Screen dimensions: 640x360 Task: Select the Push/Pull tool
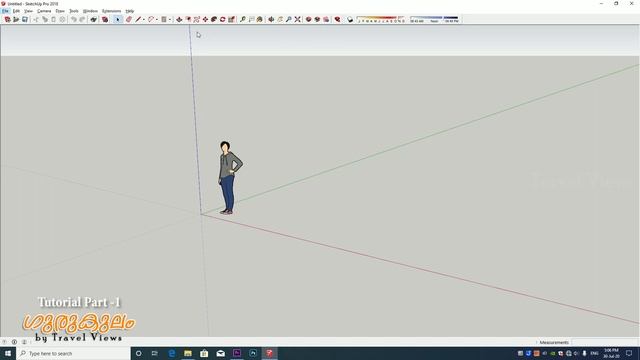tap(179, 19)
